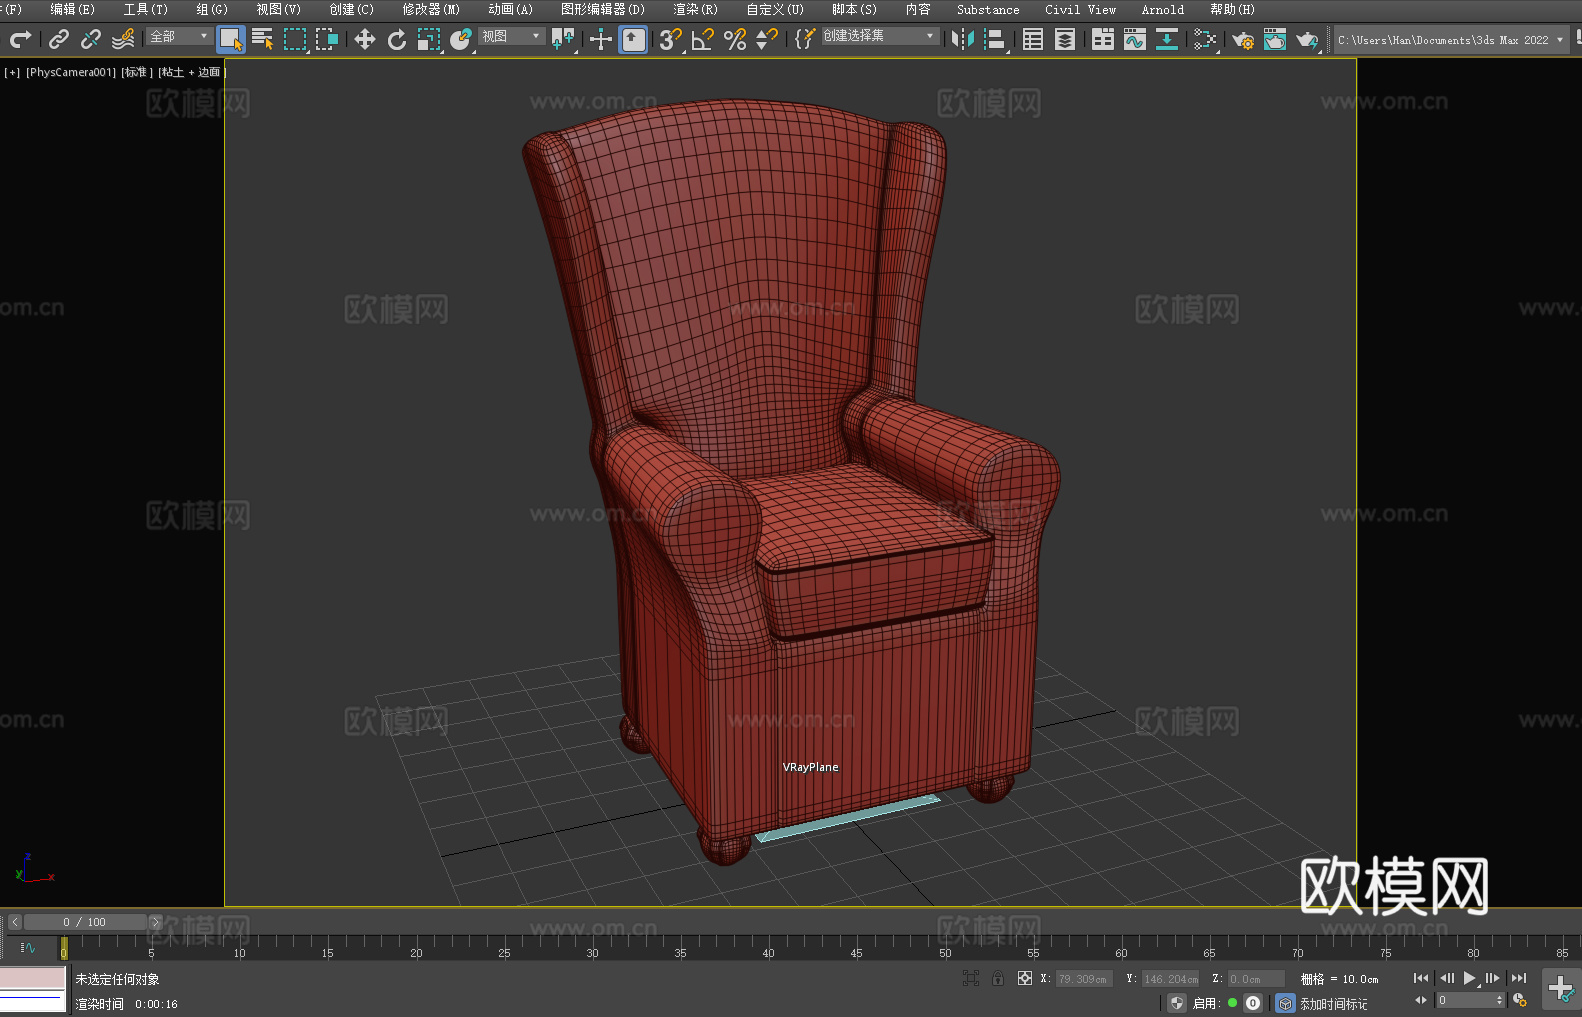This screenshot has width=1582, height=1017.
Task: Activate the Select Object tool
Action: [231, 39]
